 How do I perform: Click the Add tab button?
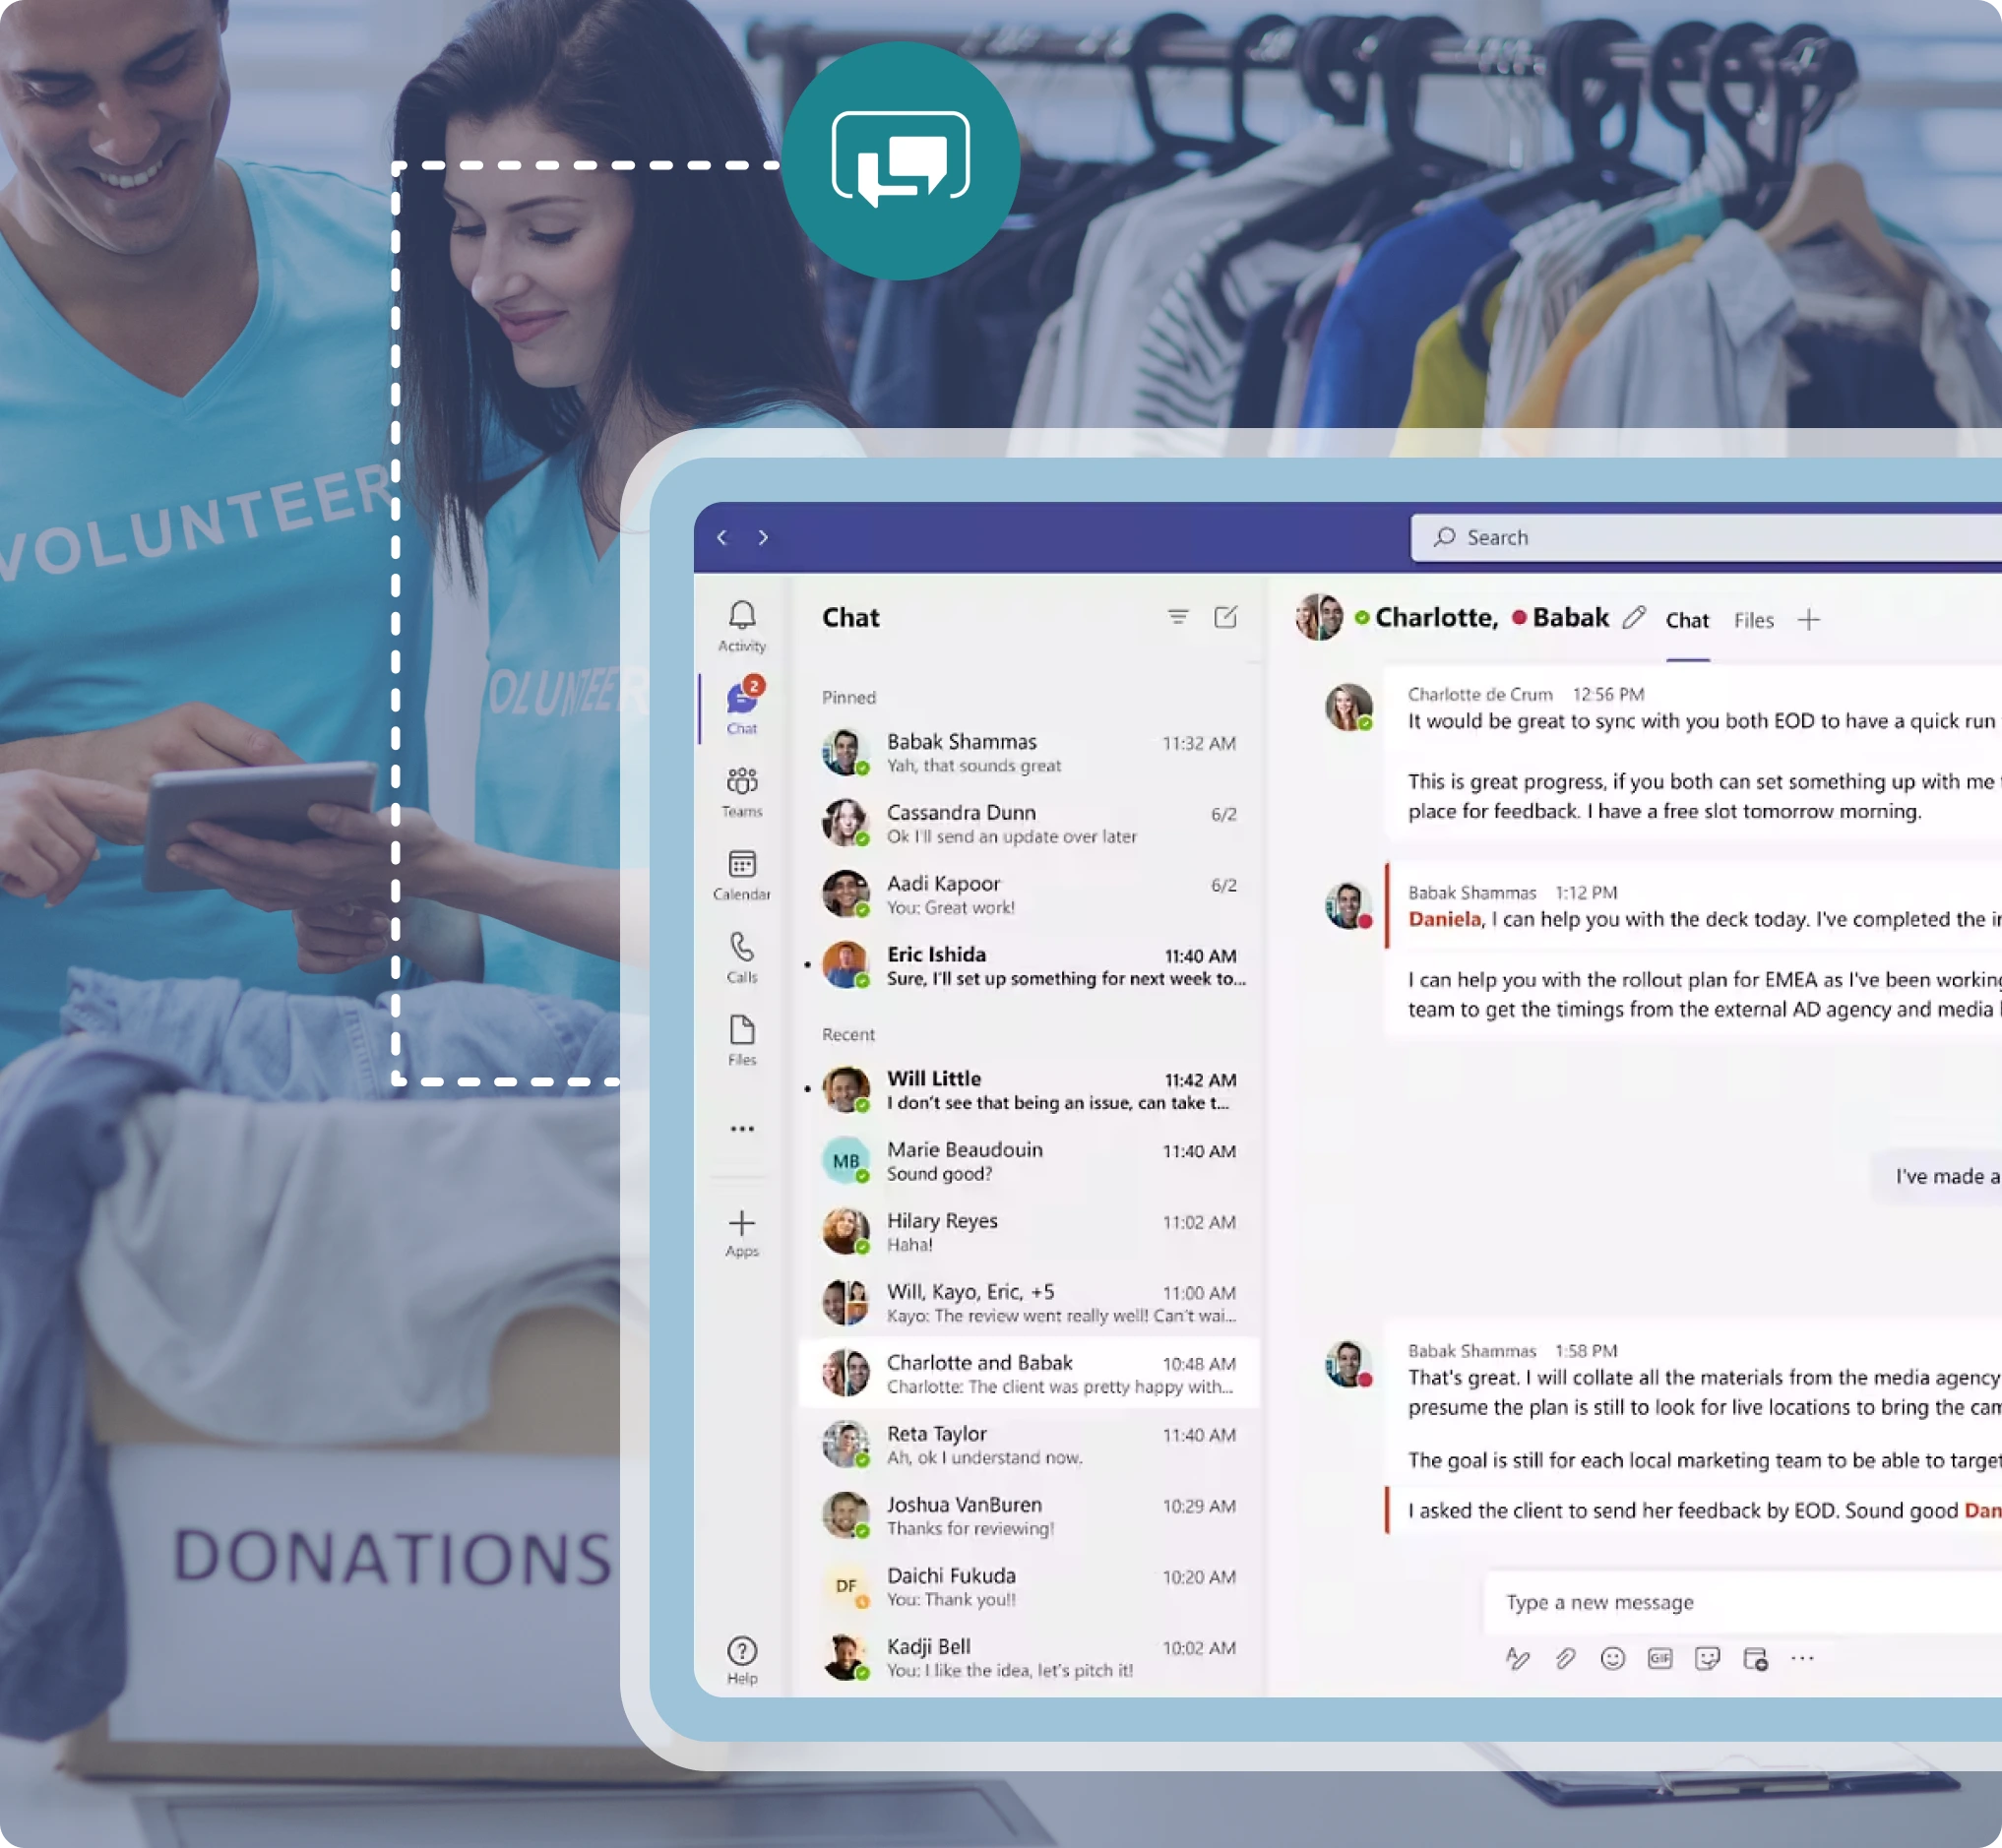coord(1814,621)
